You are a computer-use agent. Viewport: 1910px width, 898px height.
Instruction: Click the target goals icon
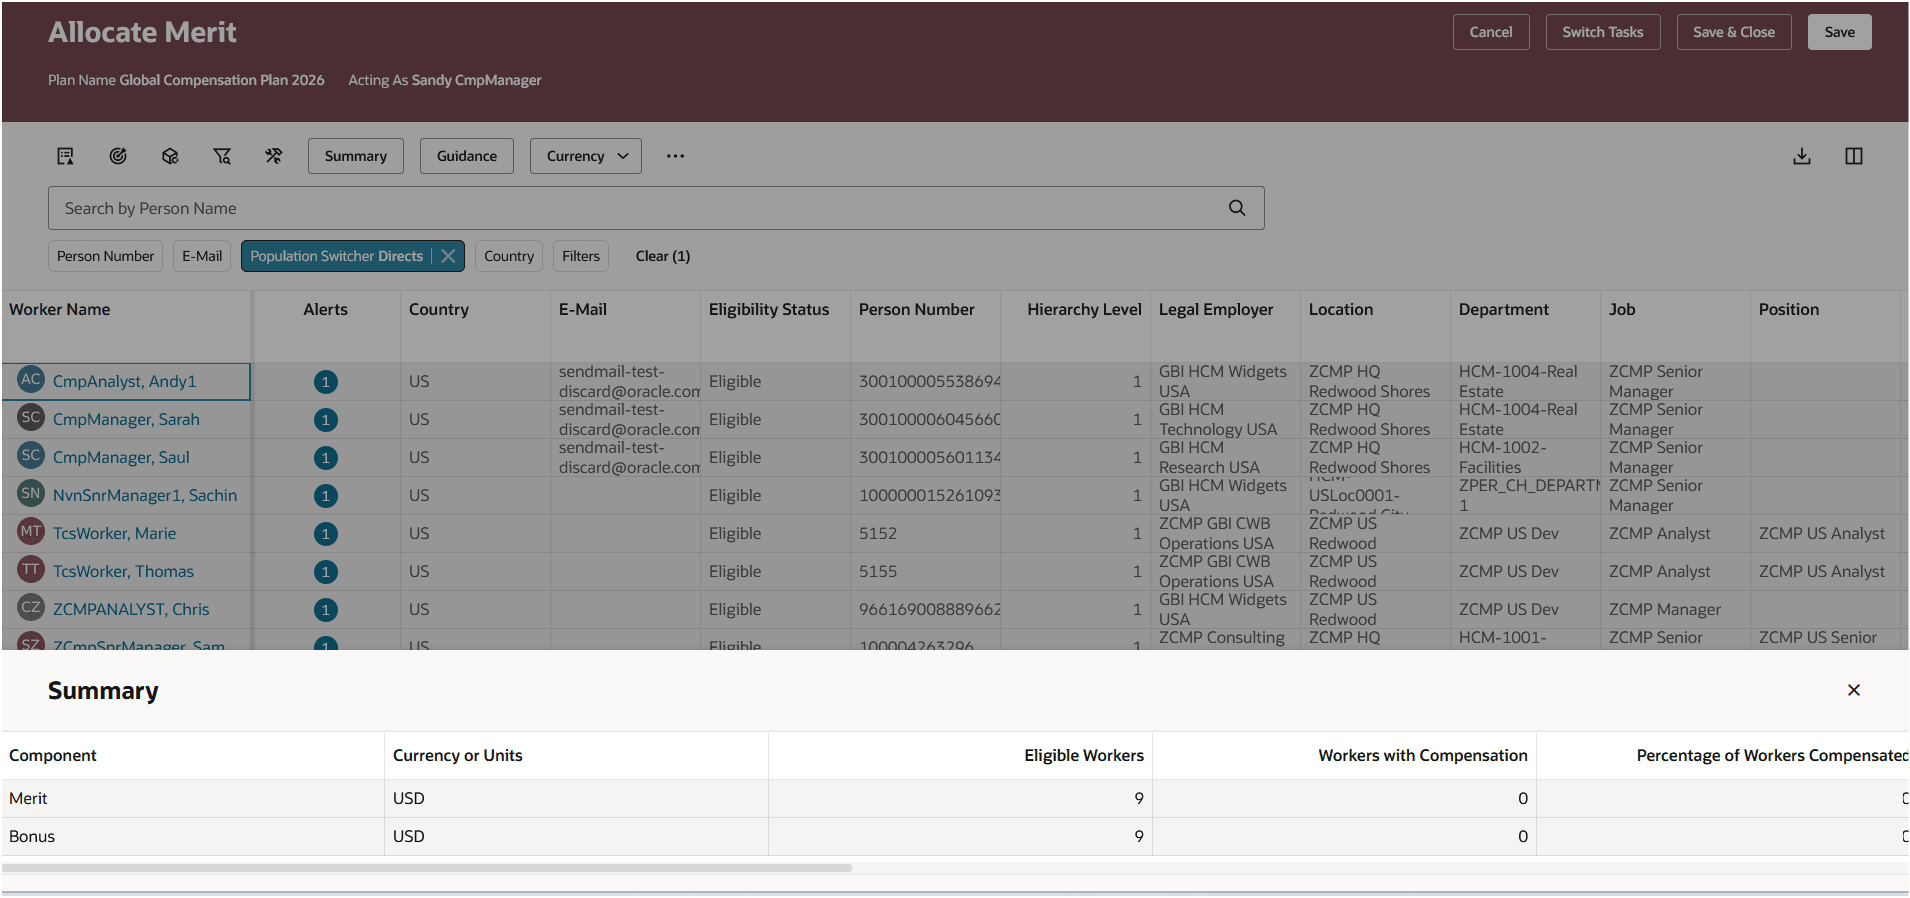click(x=118, y=156)
